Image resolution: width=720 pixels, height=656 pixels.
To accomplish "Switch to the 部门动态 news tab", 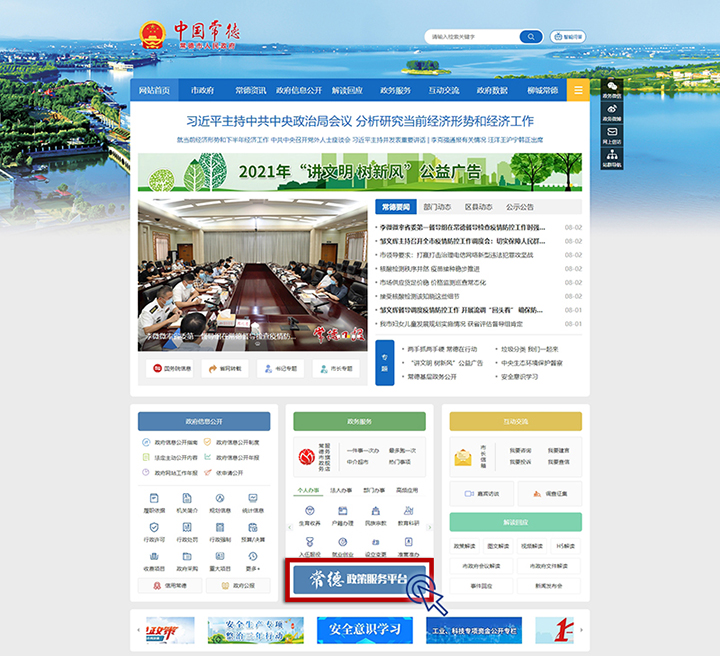I will [x=437, y=207].
